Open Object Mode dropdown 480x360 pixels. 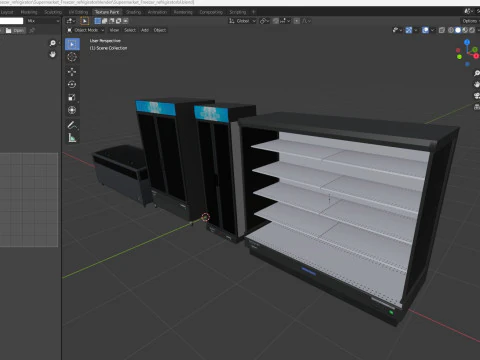click(85, 30)
